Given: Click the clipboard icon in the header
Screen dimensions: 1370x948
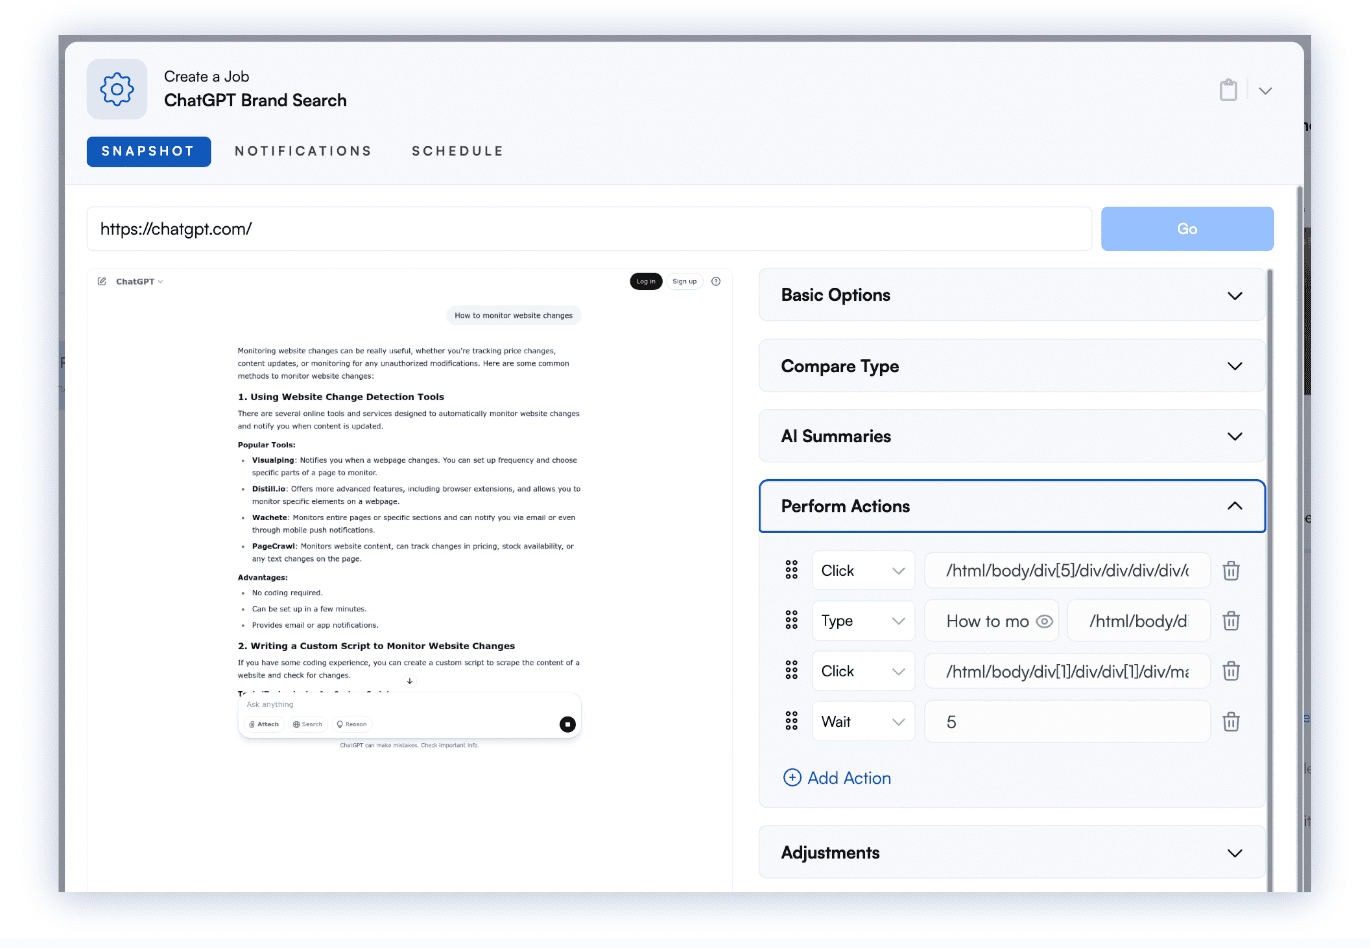Looking at the screenshot, I should click(x=1228, y=90).
